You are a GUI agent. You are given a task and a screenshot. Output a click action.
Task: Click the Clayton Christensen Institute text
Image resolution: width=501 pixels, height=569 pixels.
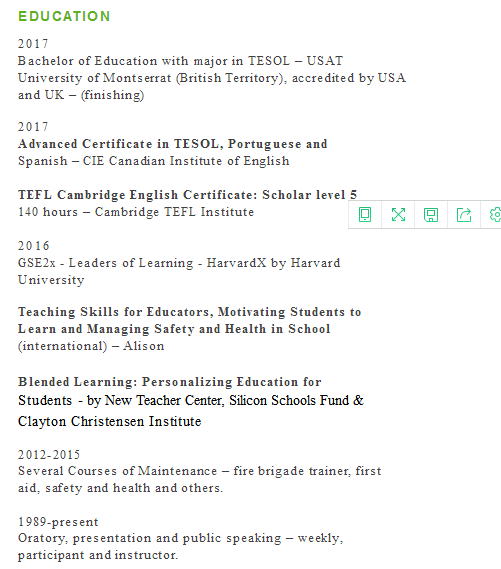coord(110,421)
